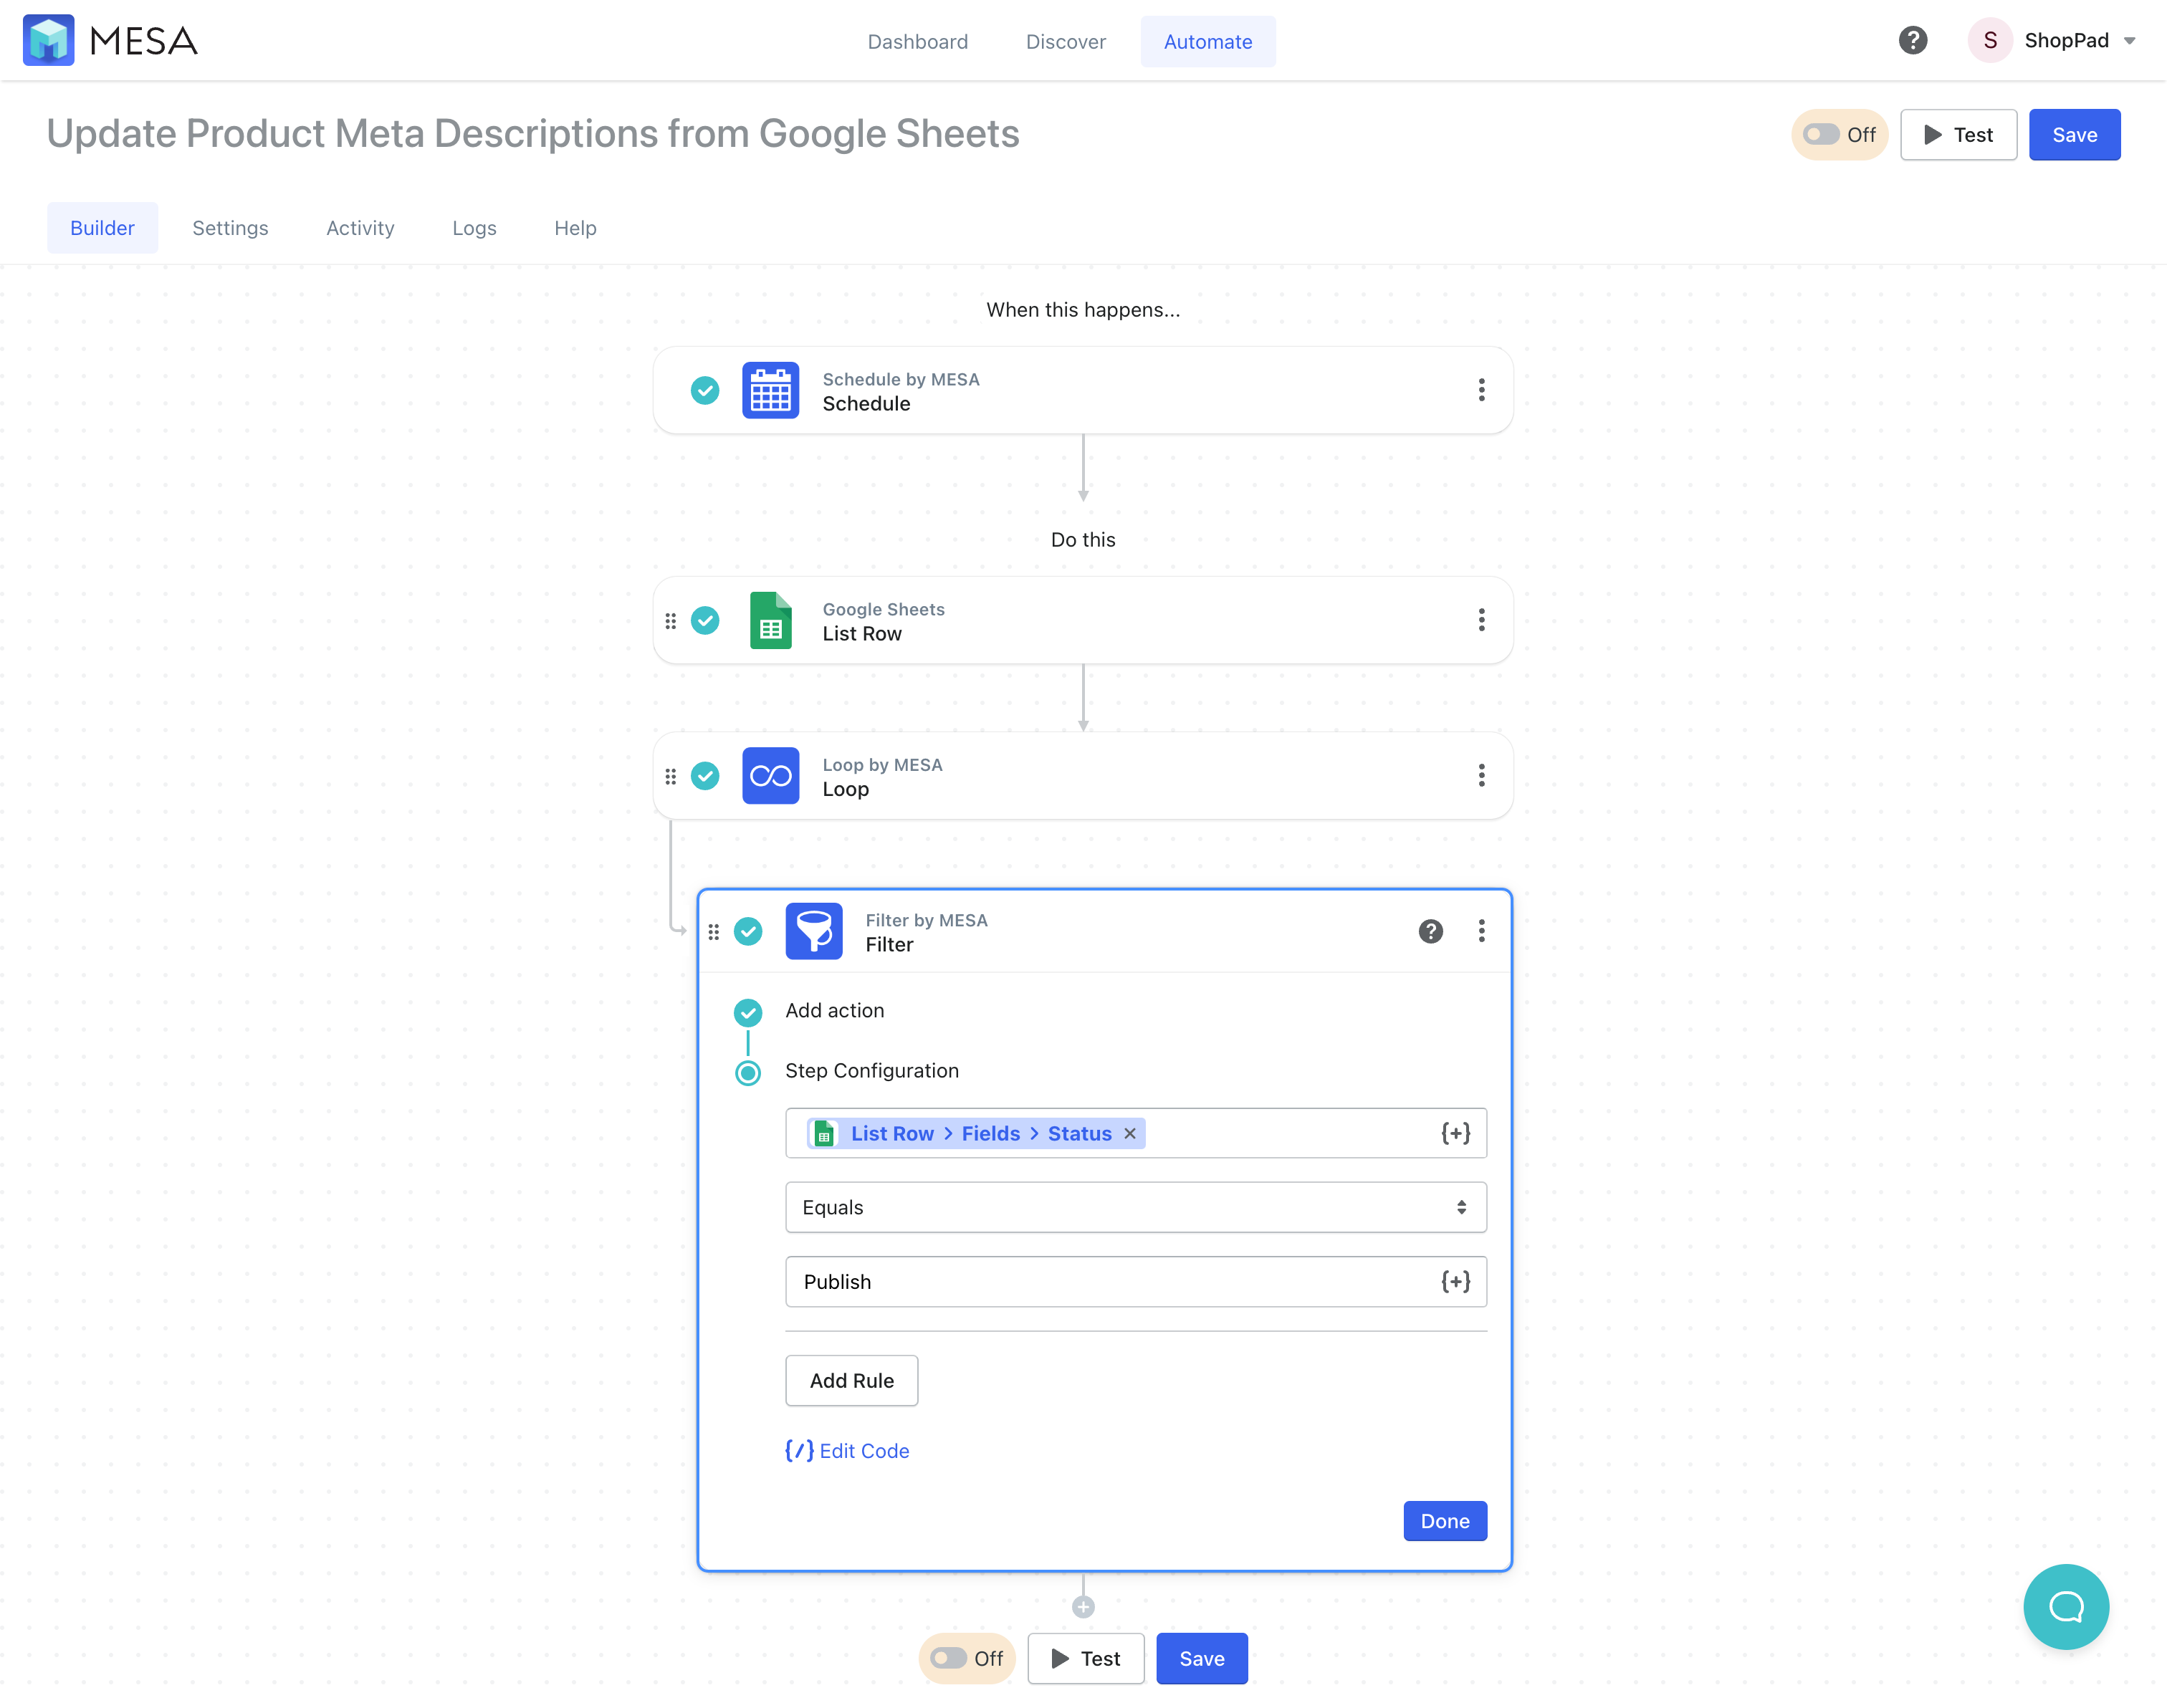The width and height of the screenshot is (2167, 1708).
Task: Click the ShopPad avatar circle
Action: [x=1989, y=40]
